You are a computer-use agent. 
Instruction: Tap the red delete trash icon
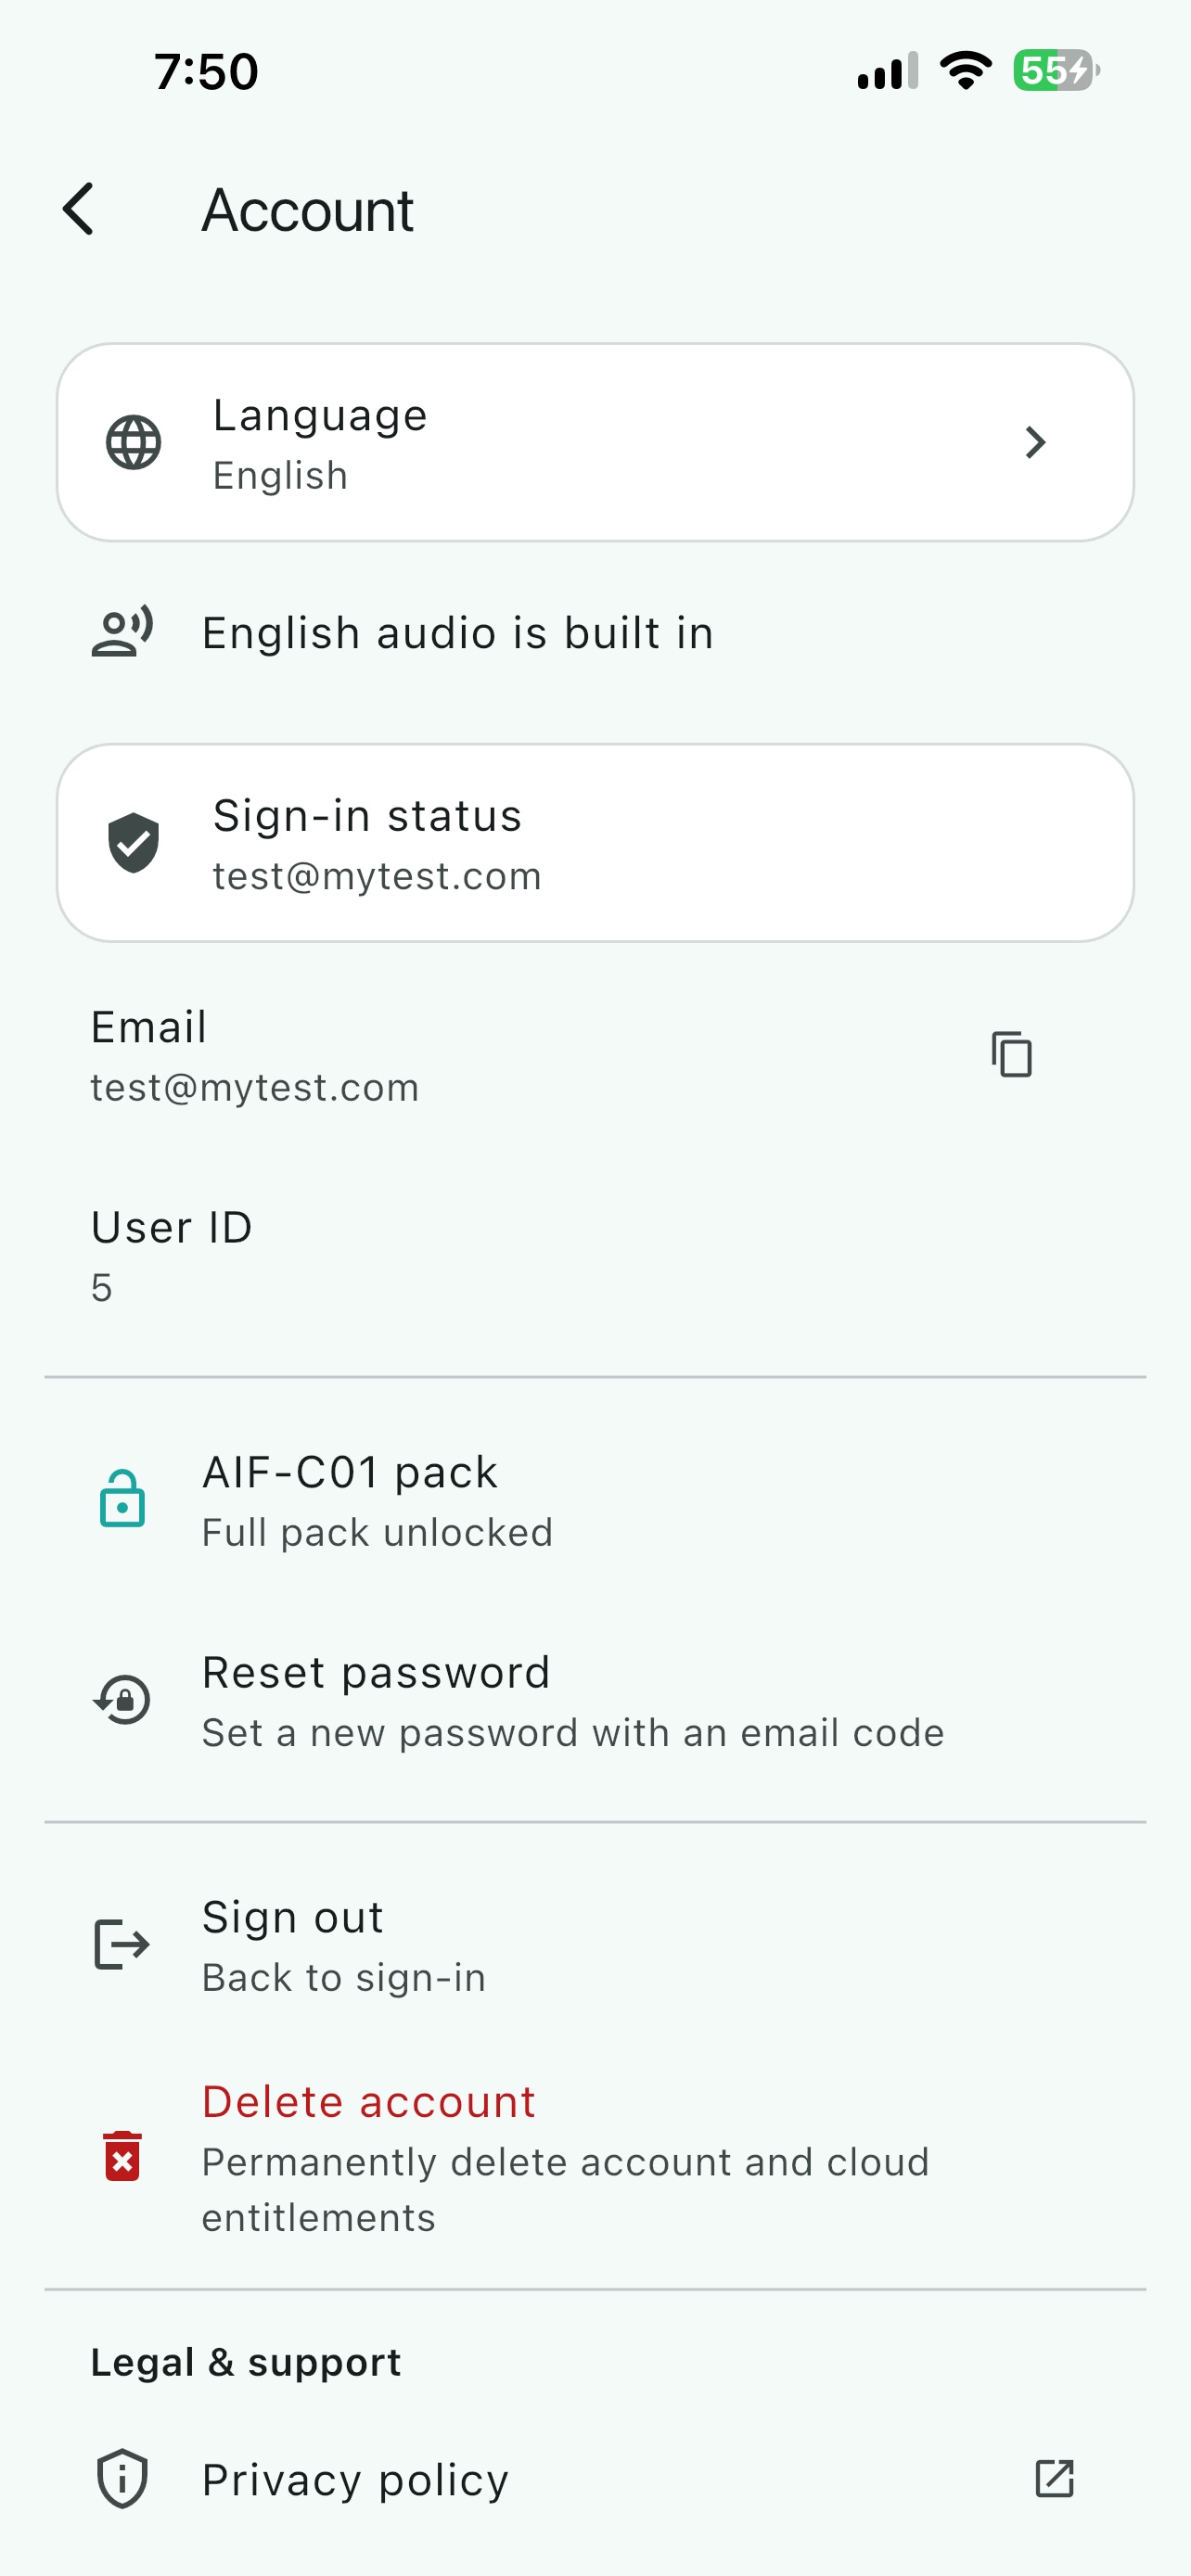122,2155
